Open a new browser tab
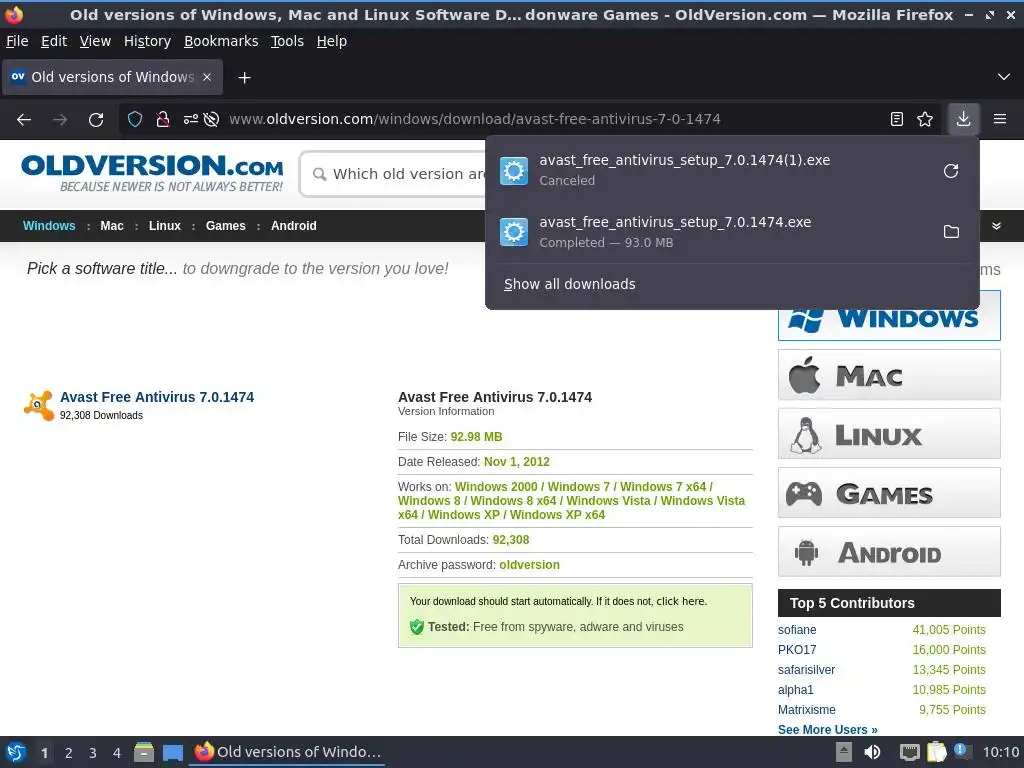Image resolution: width=1024 pixels, height=768 pixels. [244, 78]
